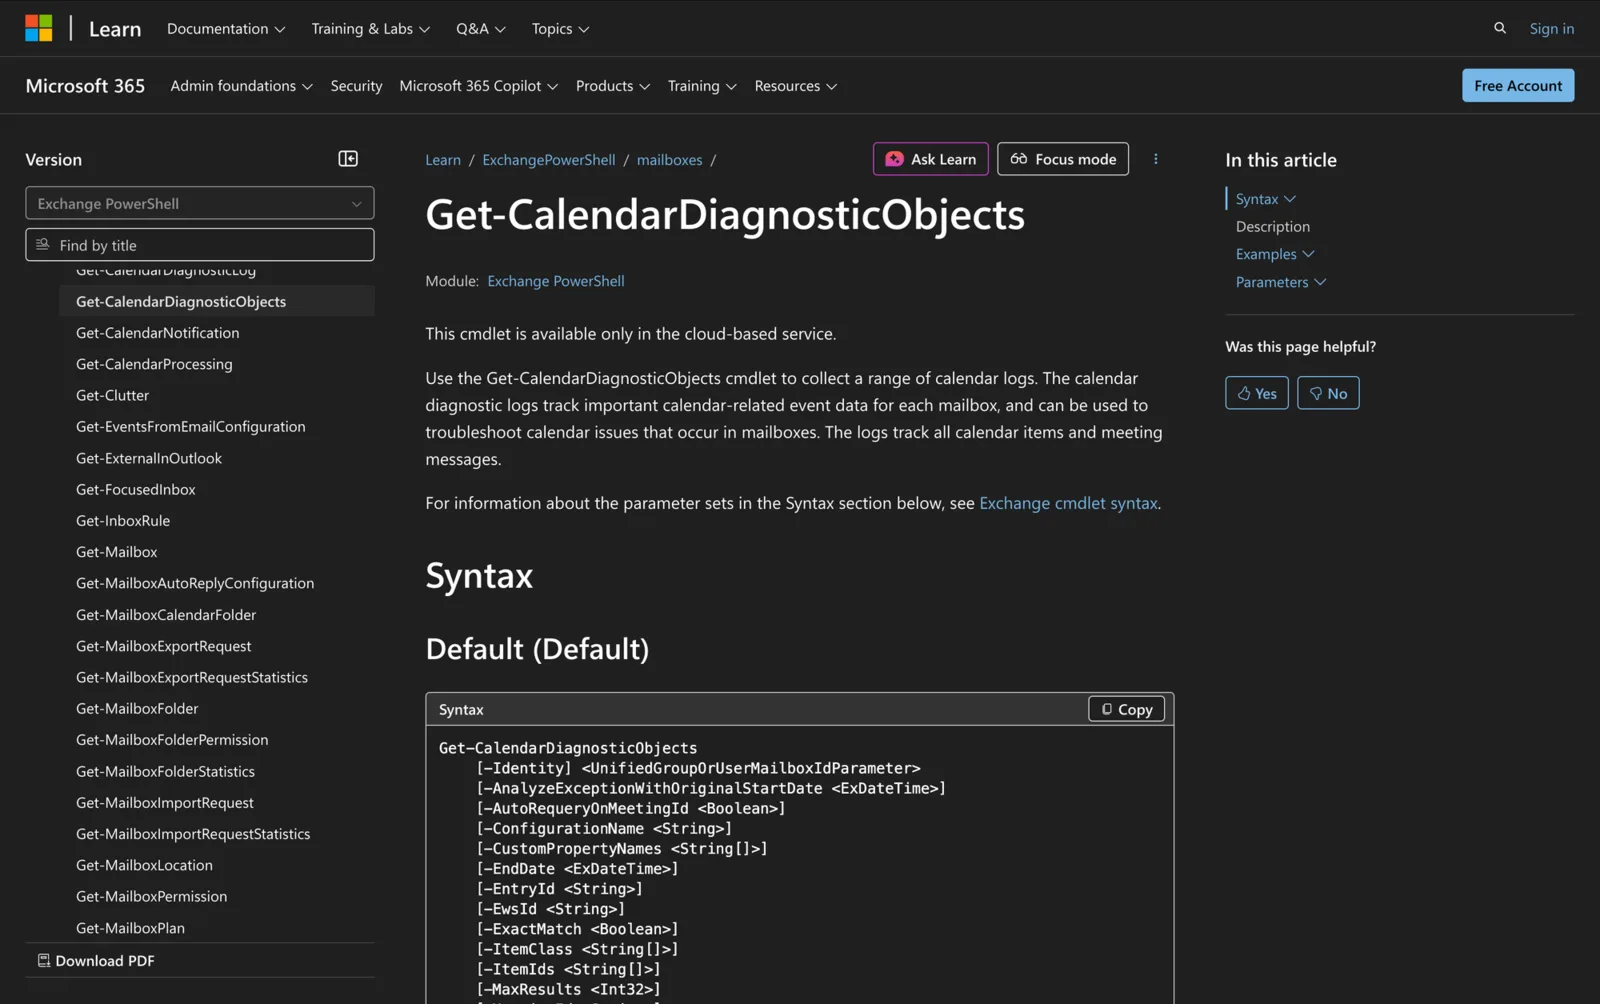Click the Get-CalendarDiagnosticObjects page heading
1600x1004 pixels.
click(725, 214)
